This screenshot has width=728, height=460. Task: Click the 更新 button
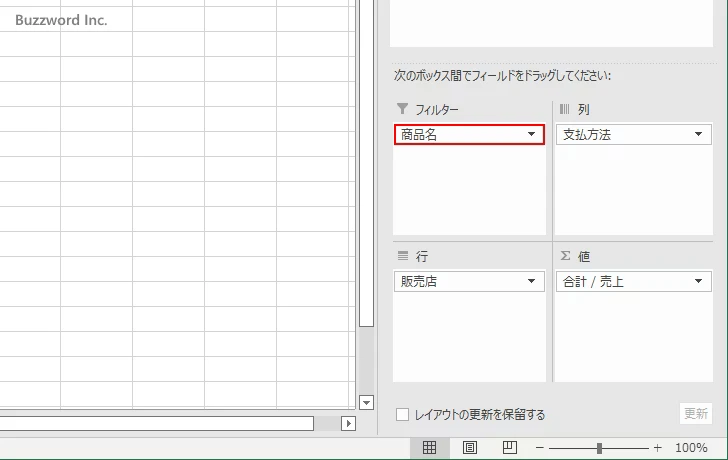[x=696, y=413]
